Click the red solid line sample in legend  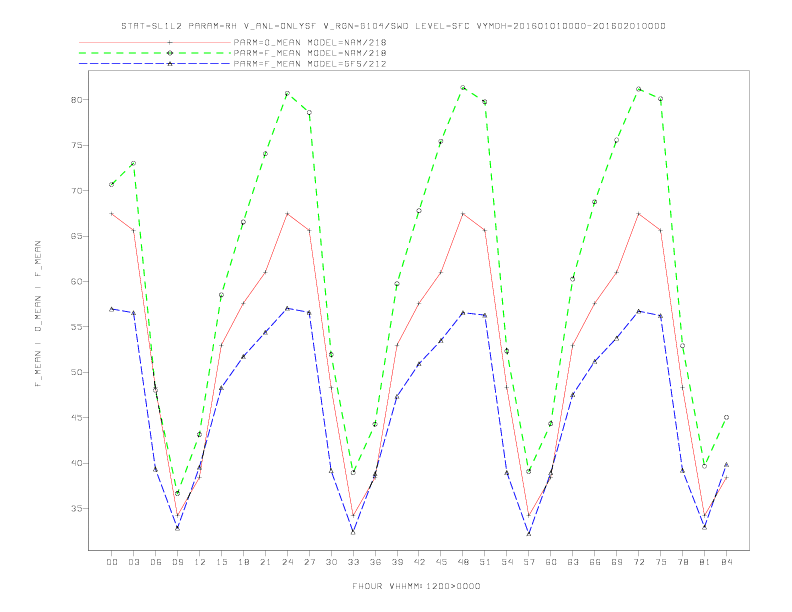pyautogui.click(x=155, y=42)
